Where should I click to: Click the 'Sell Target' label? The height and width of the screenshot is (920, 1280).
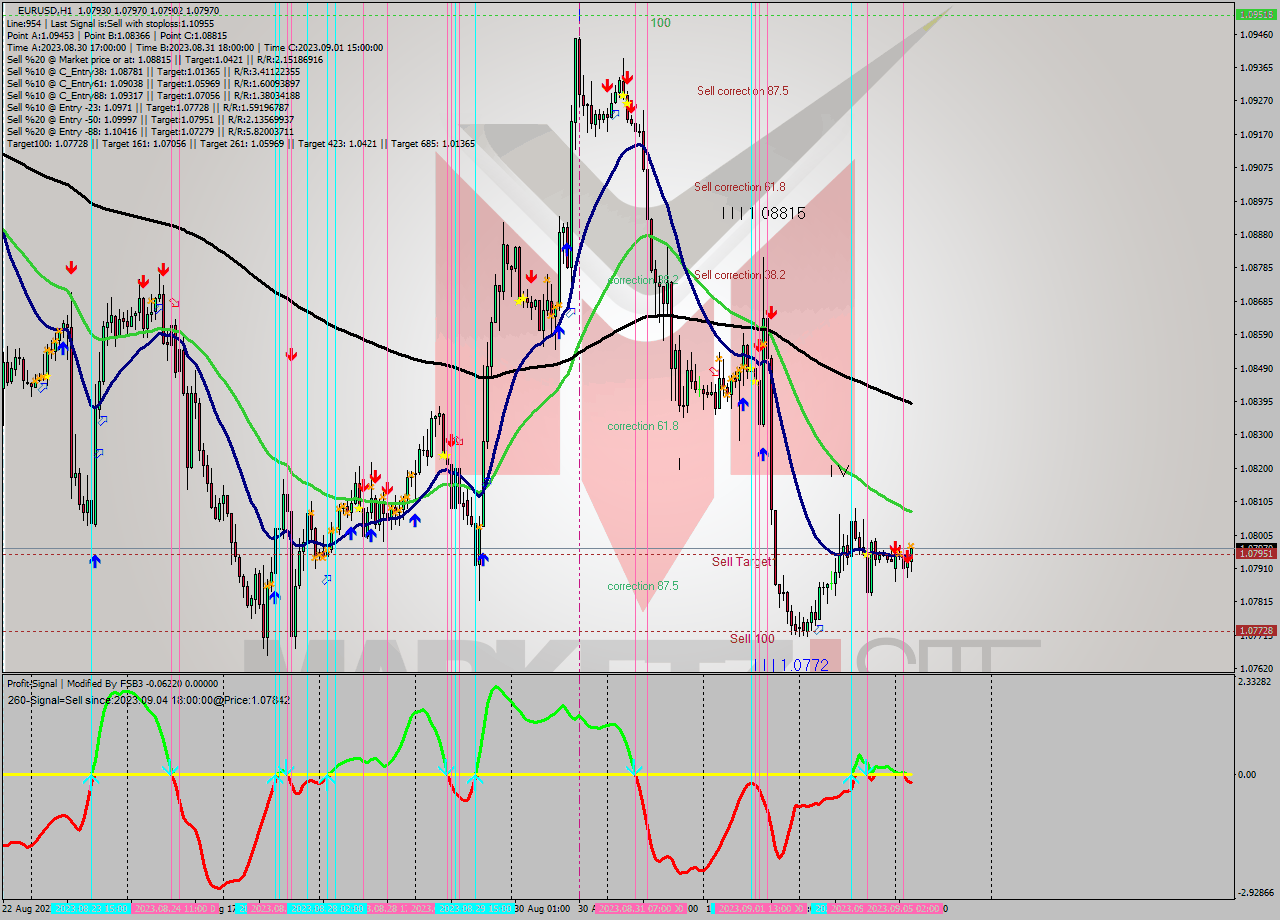(x=741, y=562)
